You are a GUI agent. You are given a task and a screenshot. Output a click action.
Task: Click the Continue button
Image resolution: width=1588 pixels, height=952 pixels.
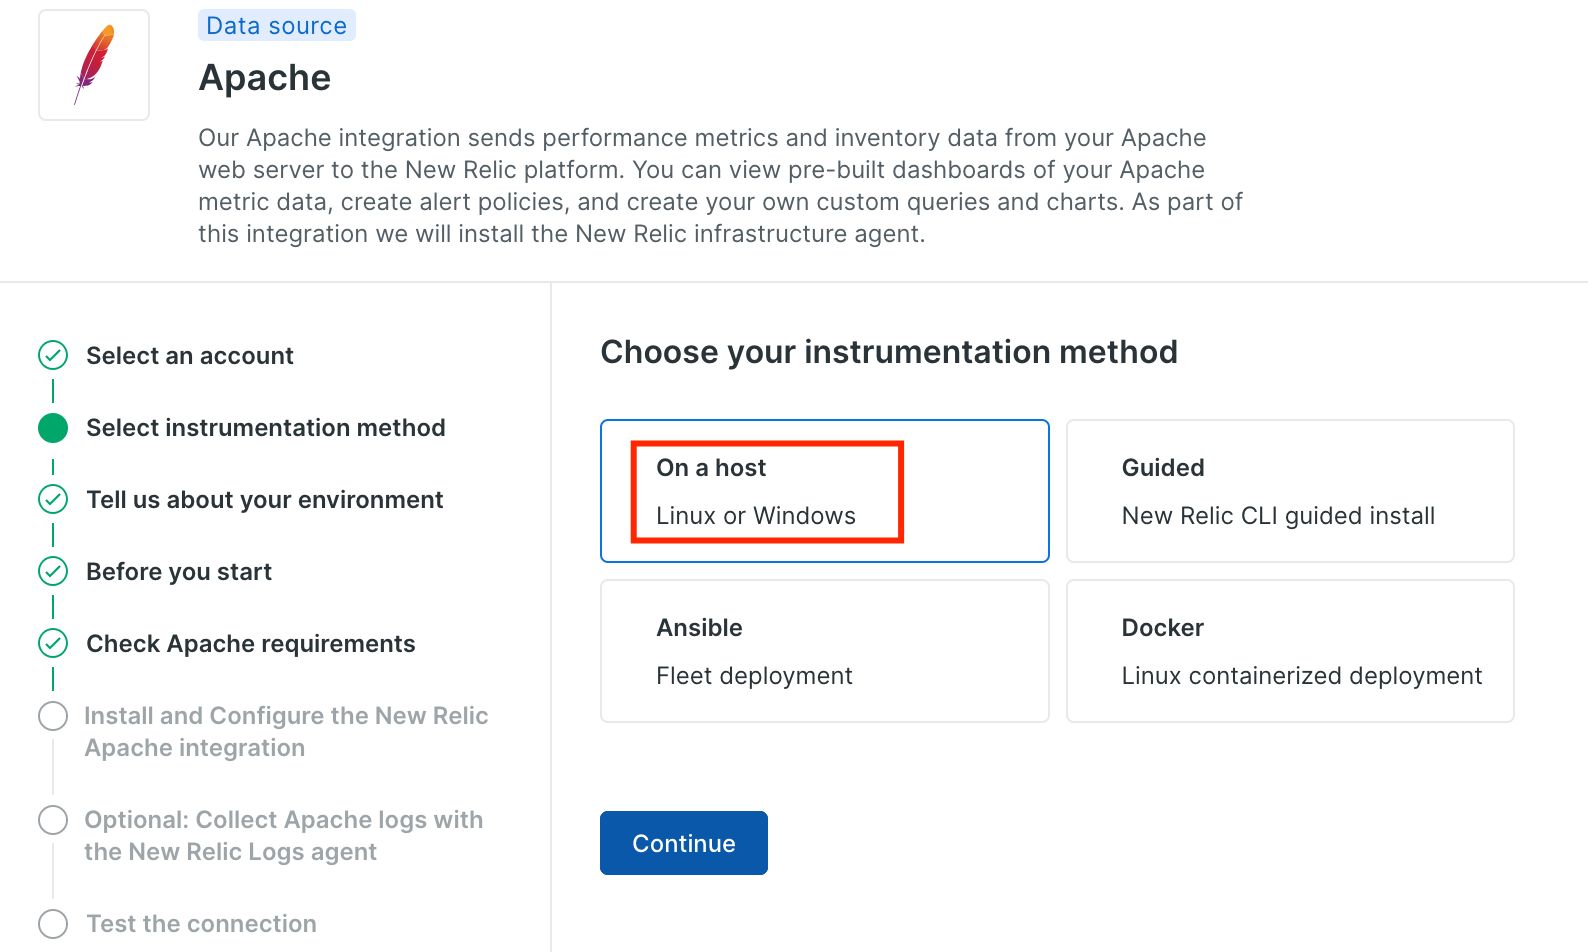pyautogui.click(x=684, y=843)
